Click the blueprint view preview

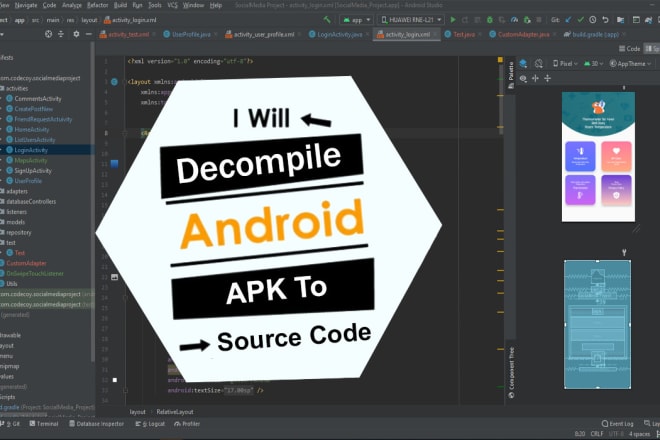597,324
